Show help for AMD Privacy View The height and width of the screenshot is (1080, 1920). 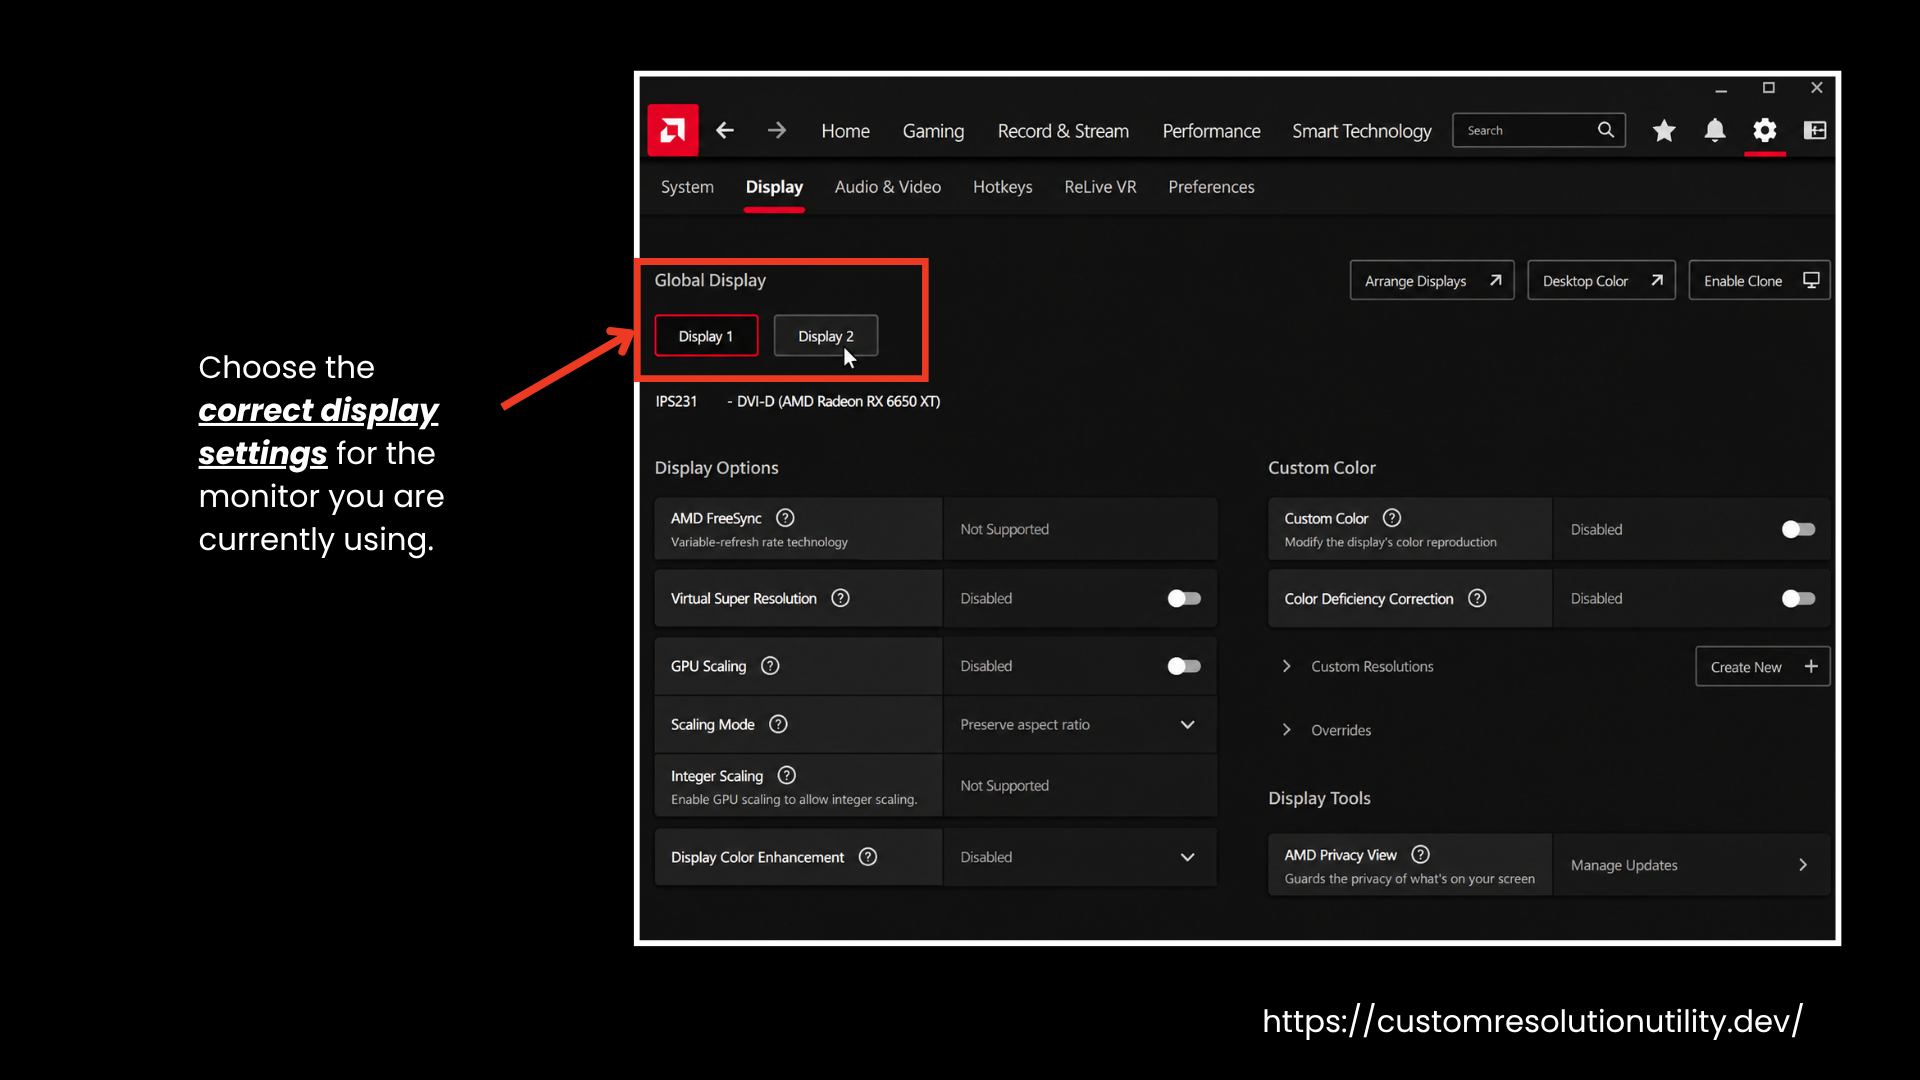point(1420,854)
